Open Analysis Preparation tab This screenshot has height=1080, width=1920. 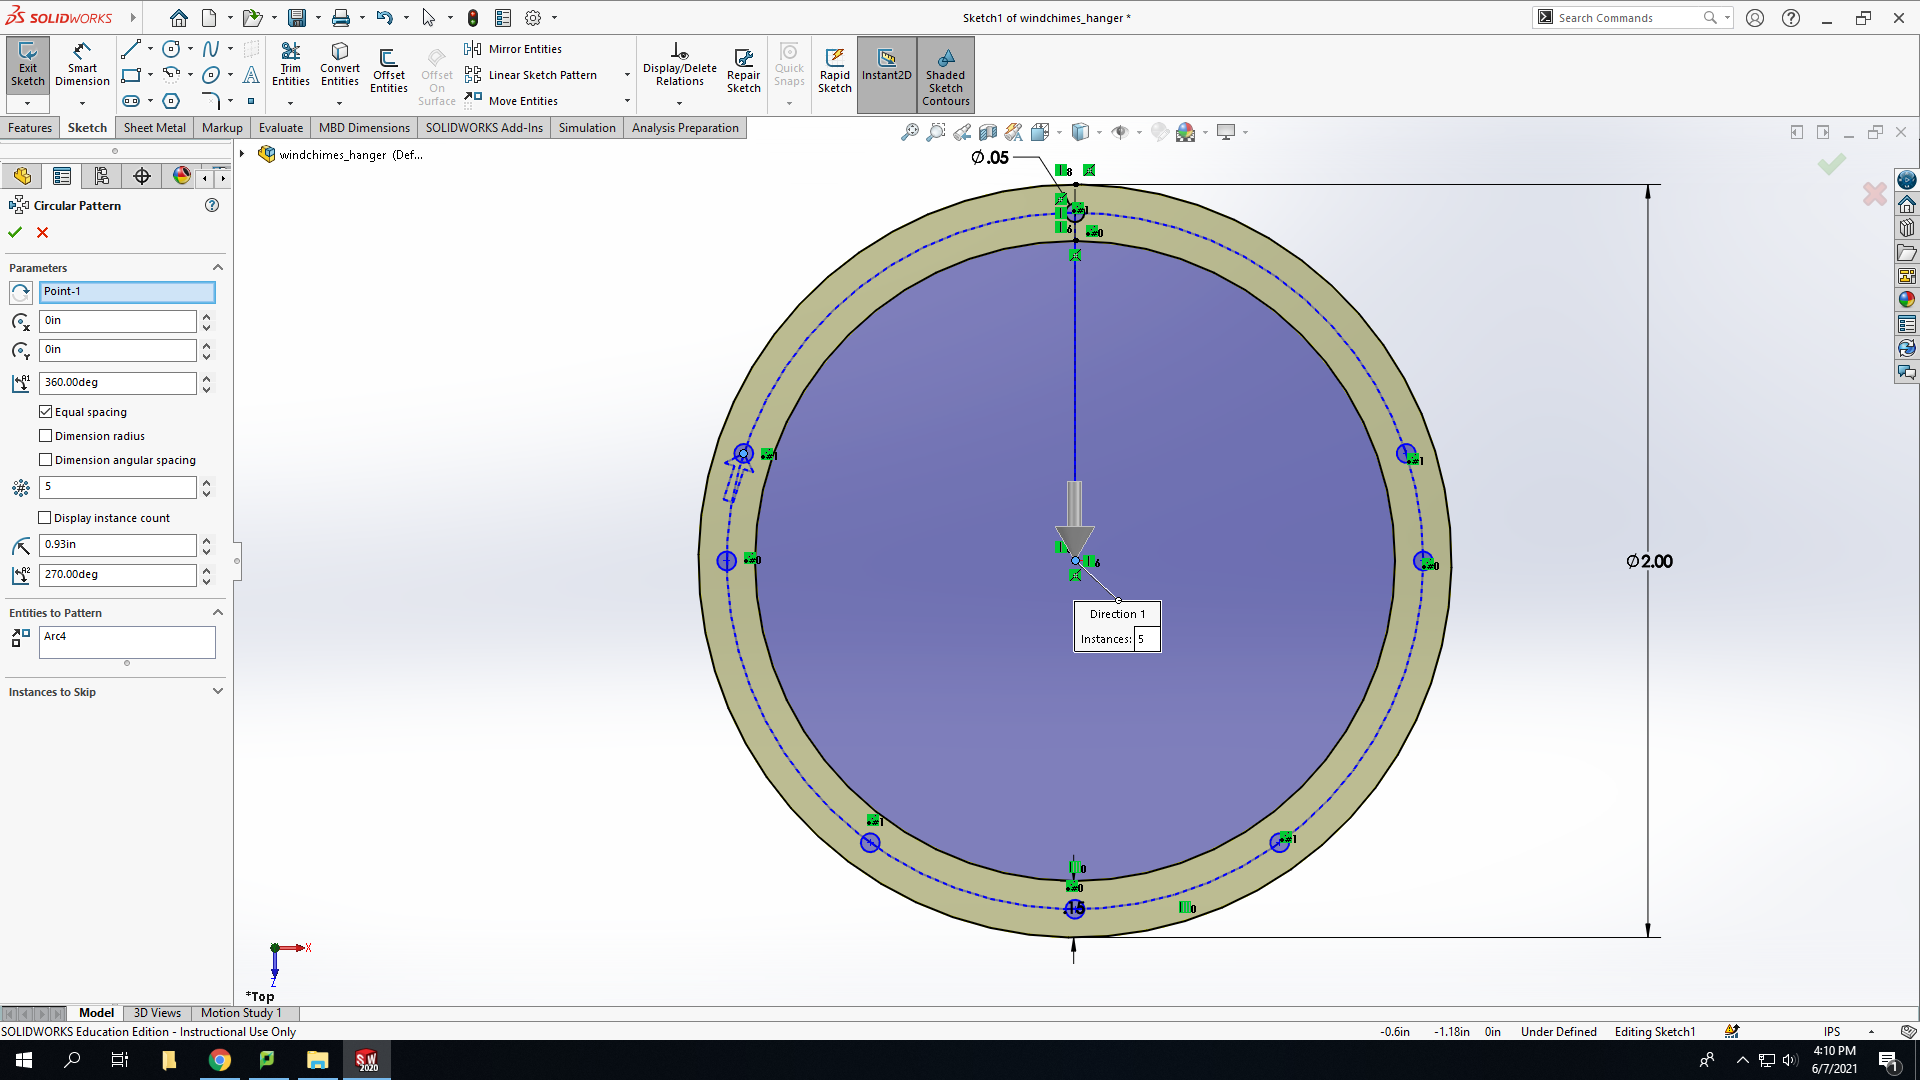coord(685,128)
